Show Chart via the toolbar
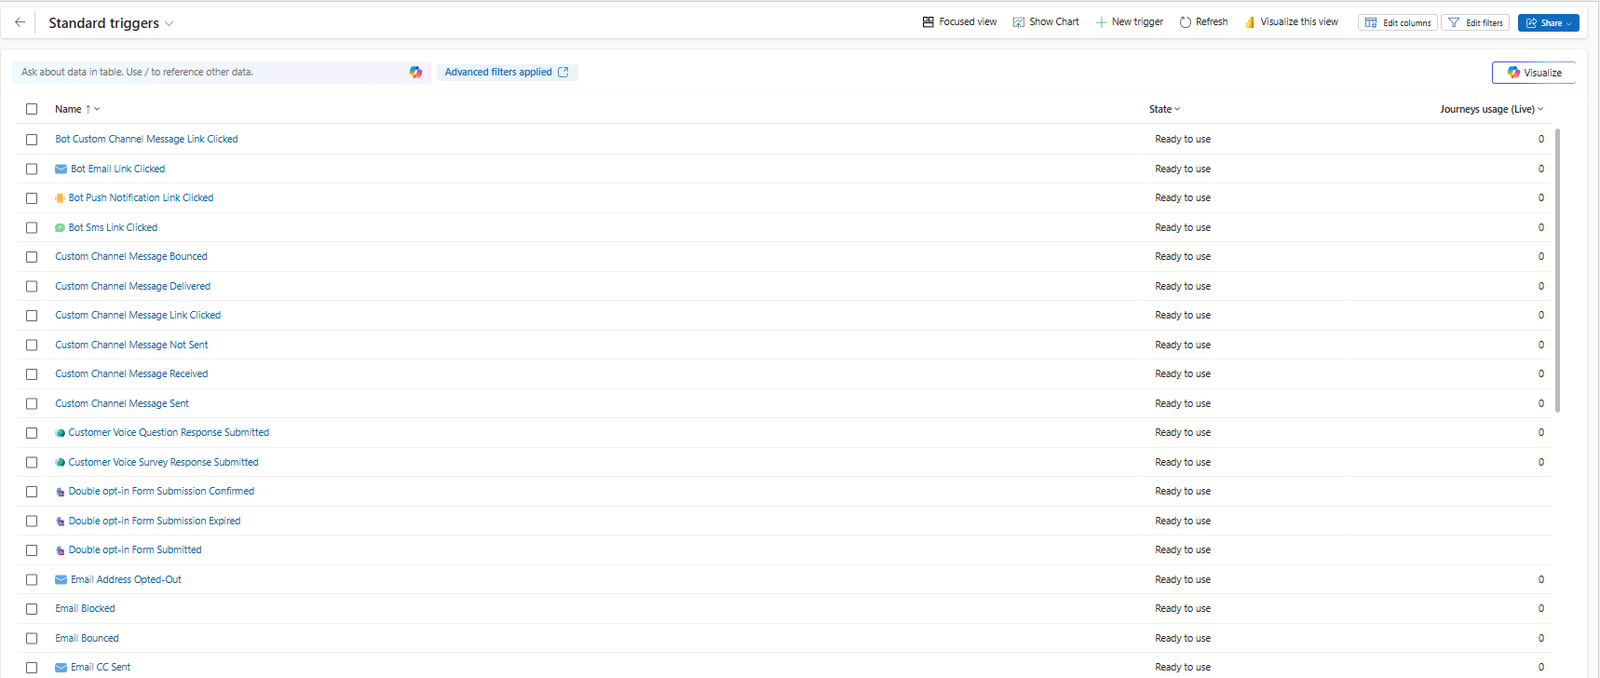This screenshot has width=1600, height=678. pyautogui.click(x=1046, y=22)
